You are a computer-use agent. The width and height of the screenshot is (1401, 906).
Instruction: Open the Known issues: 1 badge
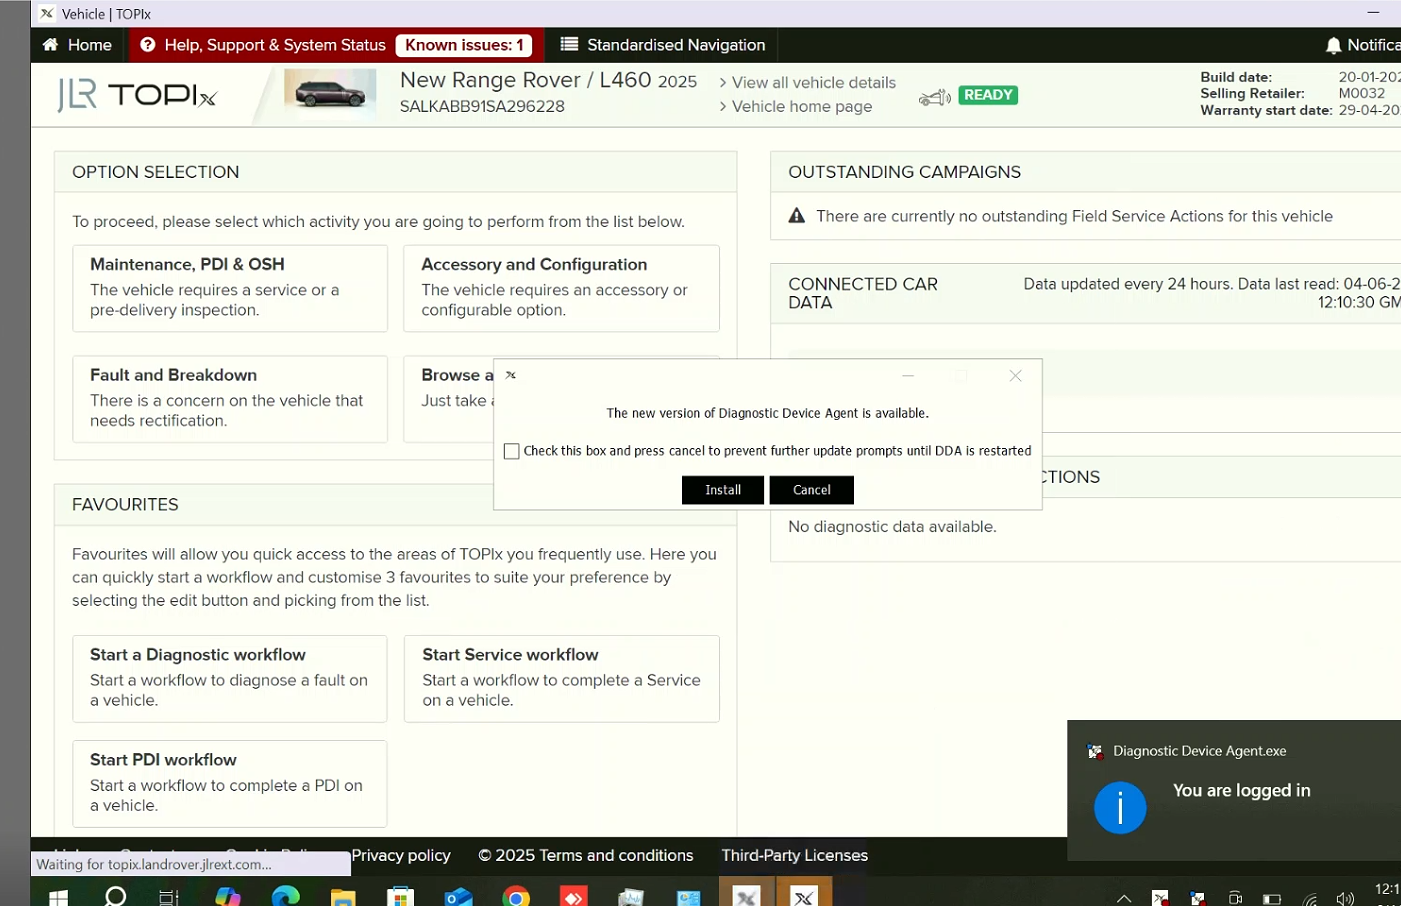pyautogui.click(x=464, y=45)
